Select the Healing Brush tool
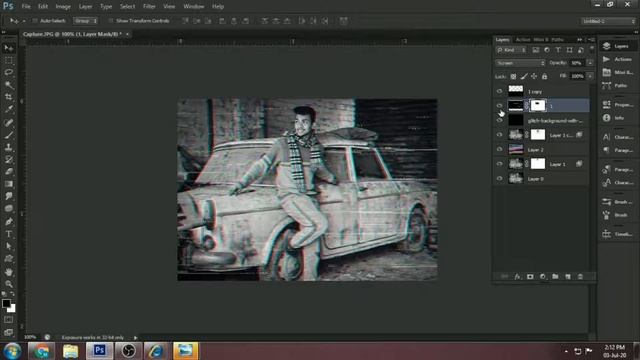Image resolution: width=640 pixels, height=360 pixels. click(x=9, y=122)
